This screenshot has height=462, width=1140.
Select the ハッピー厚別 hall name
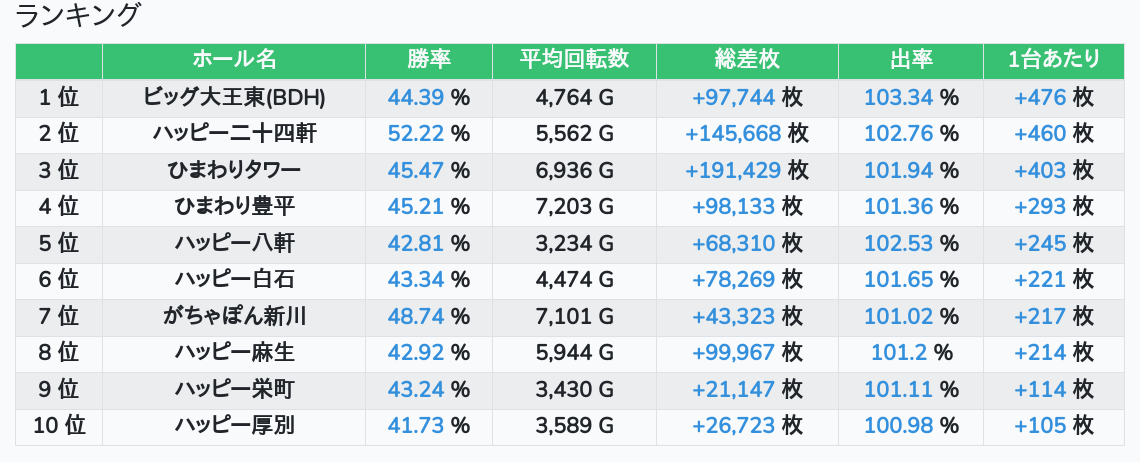coord(234,426)
